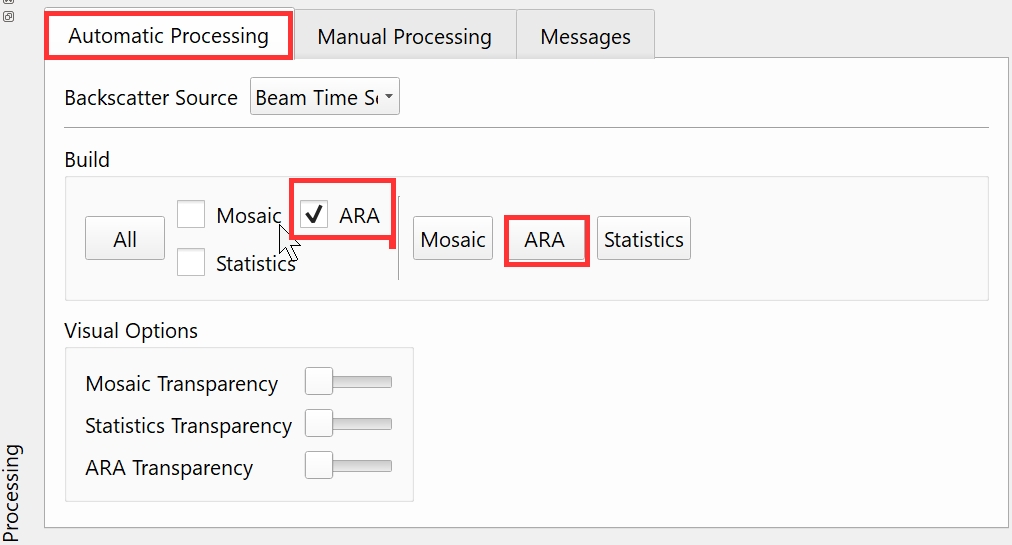Click the ARA build button
The height and width of the screenshot is (545, 1012).
[x=545, y=240]
